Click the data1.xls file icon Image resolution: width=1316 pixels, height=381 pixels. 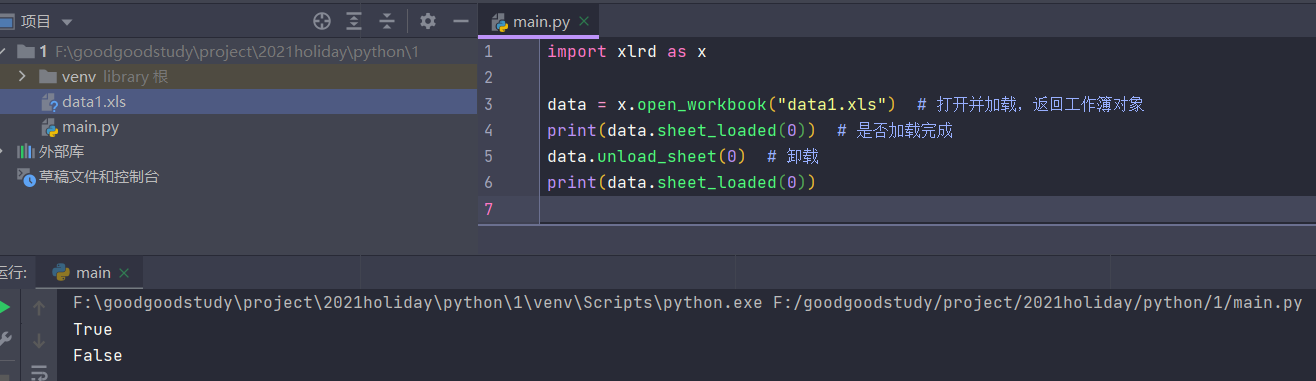[x=49, y=102]
